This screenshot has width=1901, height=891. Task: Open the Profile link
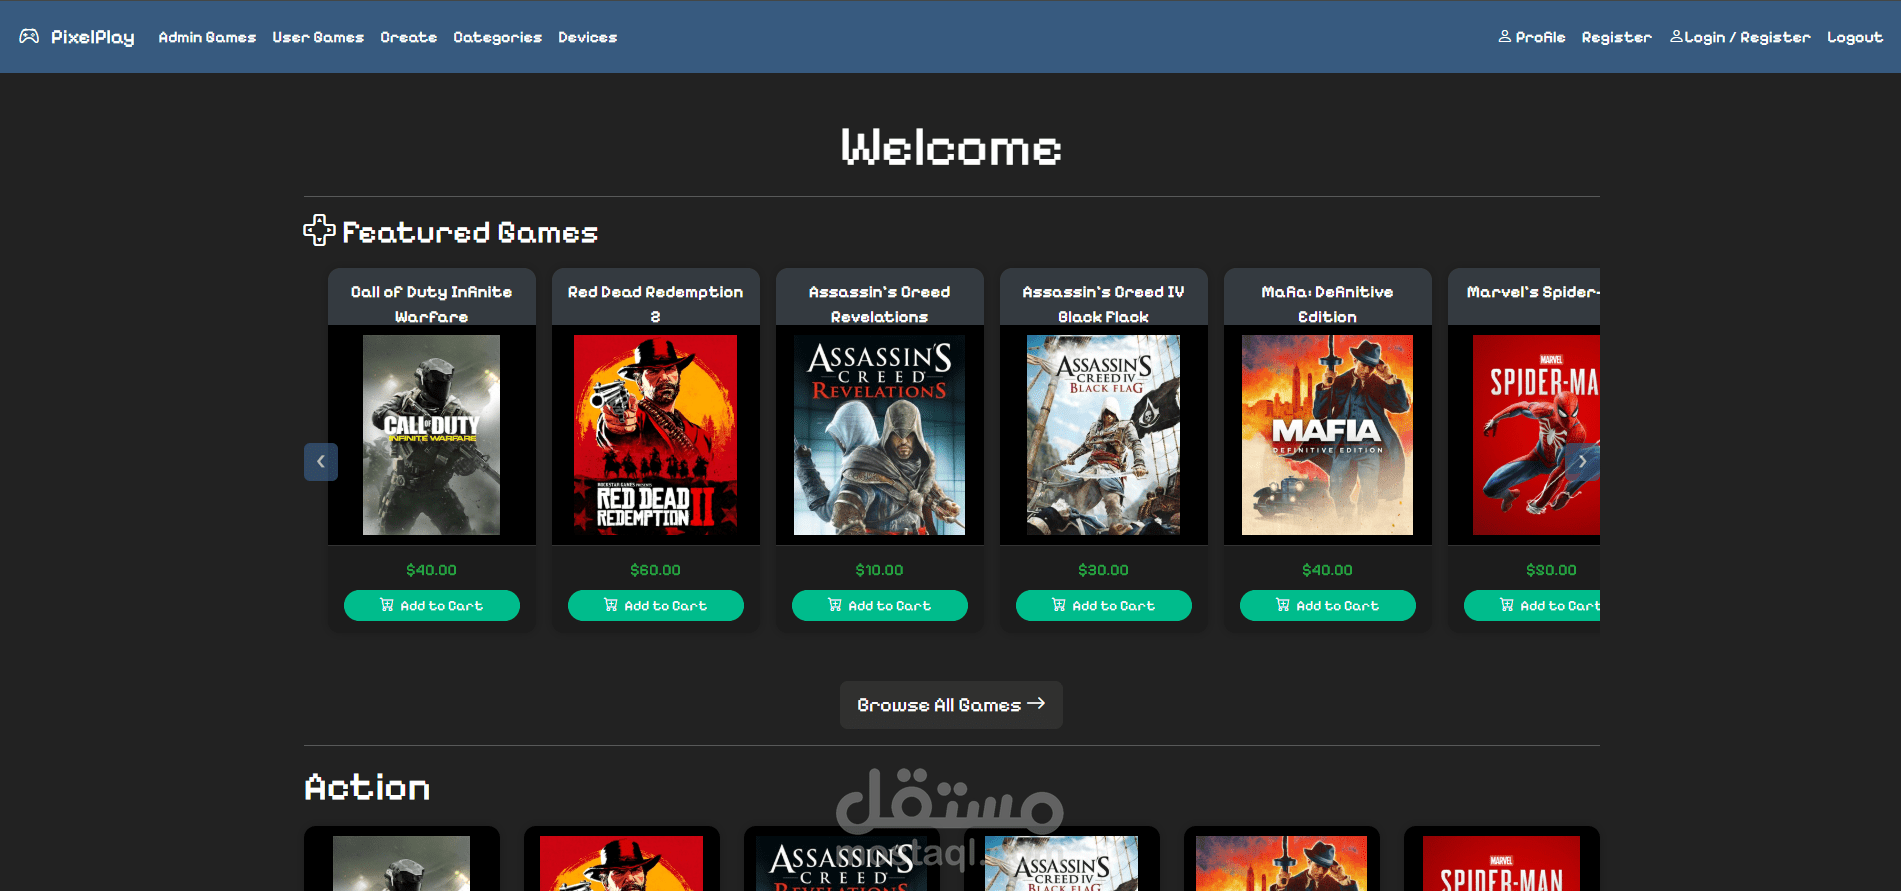(x=1532, y=37)
